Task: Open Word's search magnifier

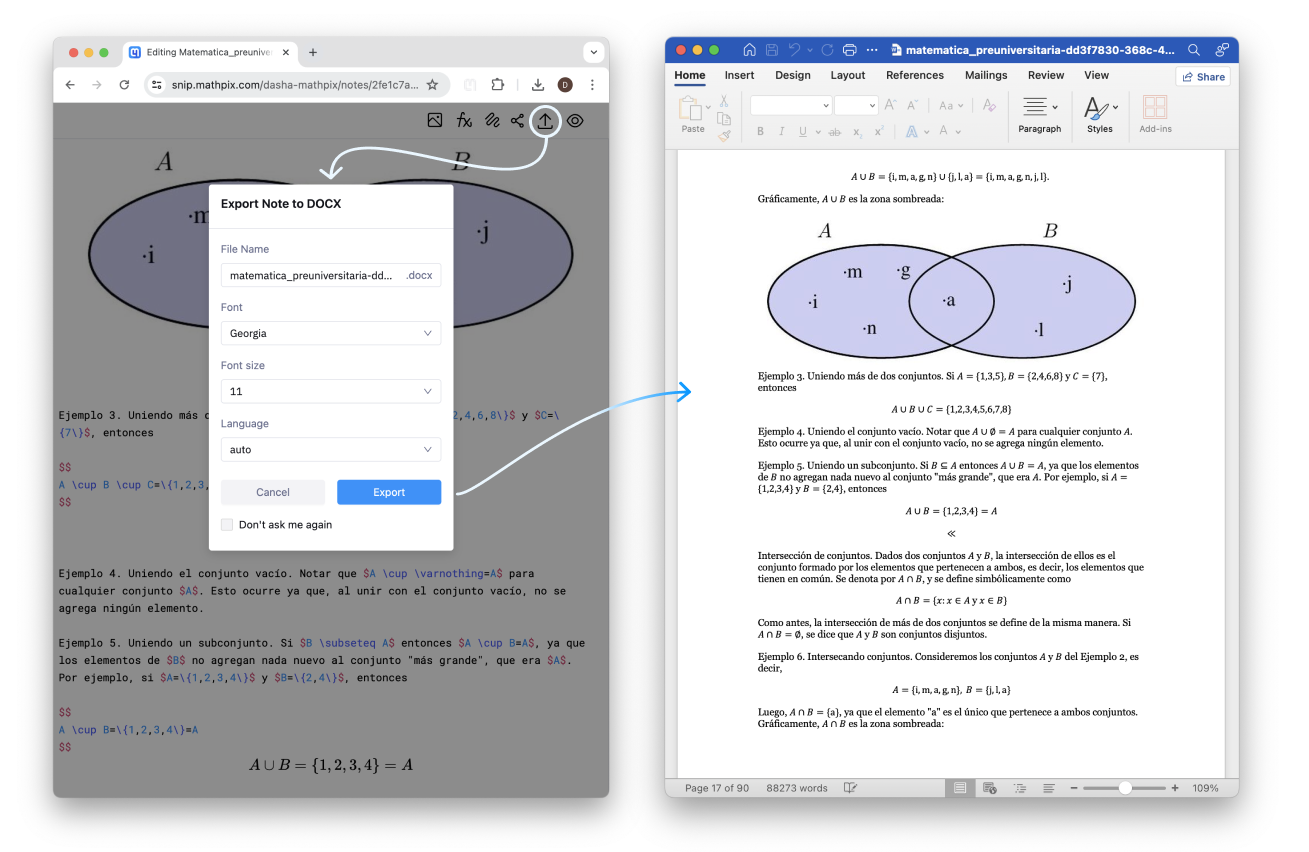Action: [1194, 49]
